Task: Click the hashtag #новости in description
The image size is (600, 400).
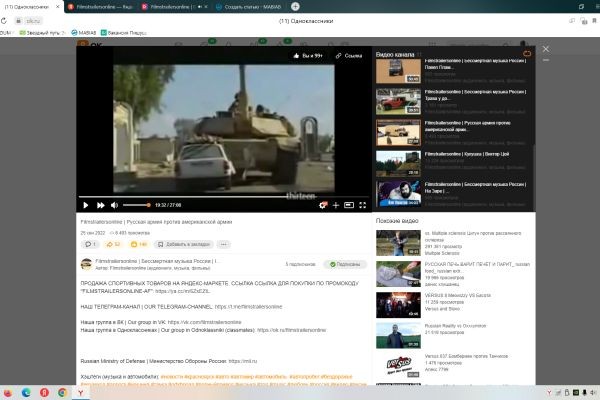Action: click(x=171, y=377)
